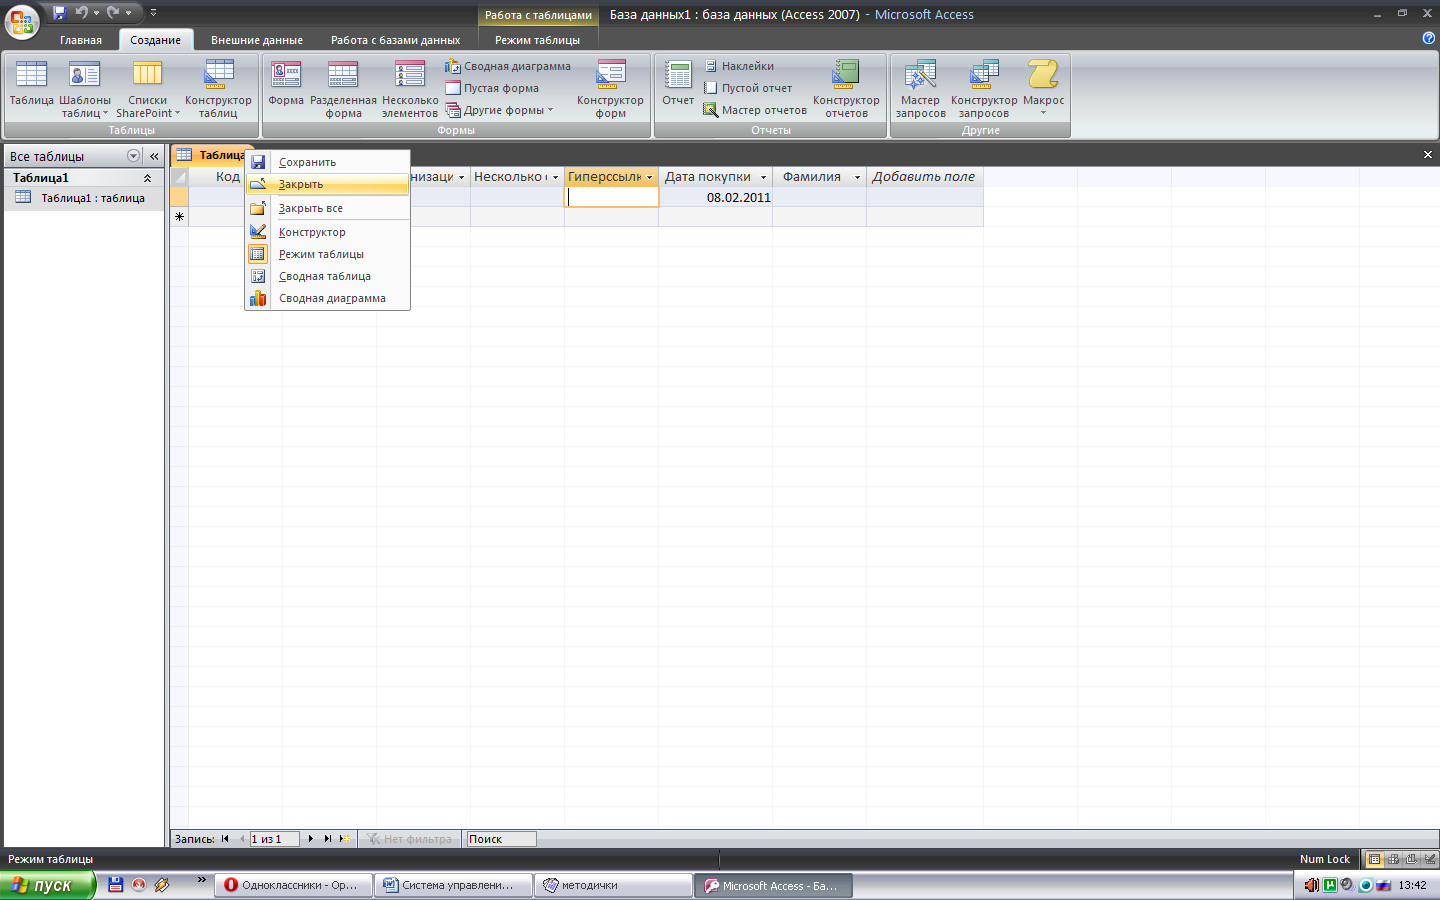This screenshot has width=1440, height=900.
Task: Launch Мастер отчетов wizard
Action: pos(755,110)
